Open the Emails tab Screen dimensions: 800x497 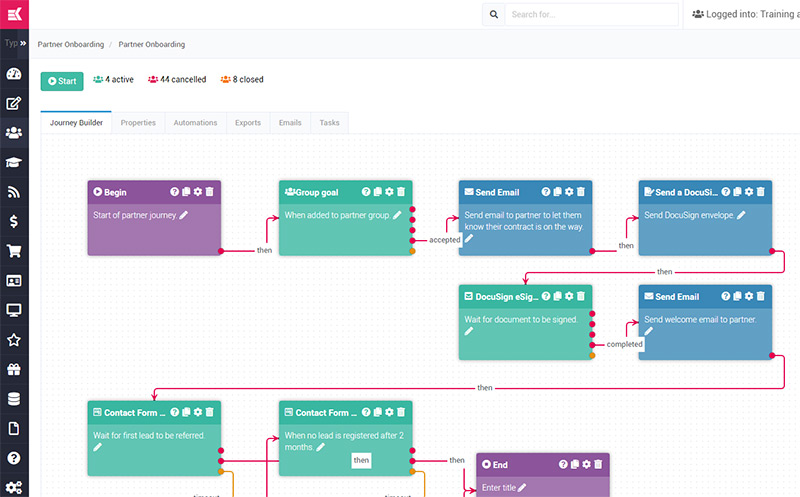pos(290,123)
